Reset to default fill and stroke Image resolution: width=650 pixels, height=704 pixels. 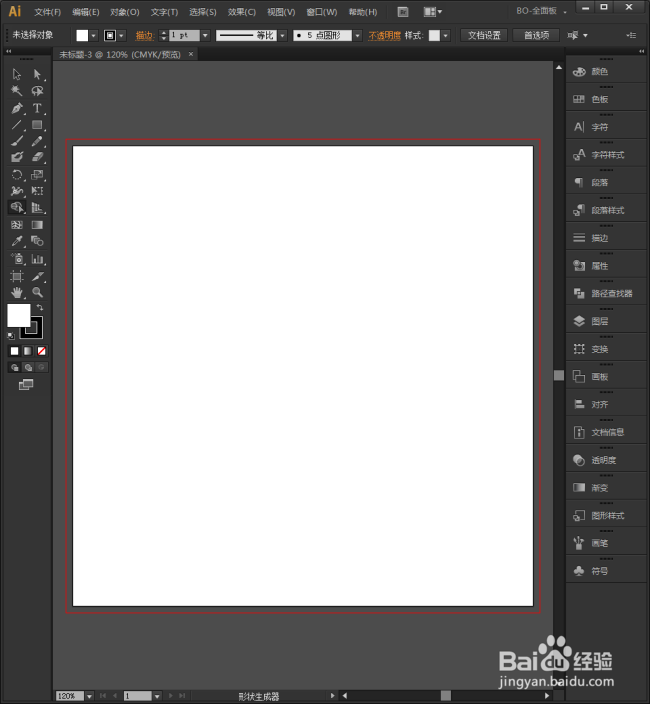[11, 335]
